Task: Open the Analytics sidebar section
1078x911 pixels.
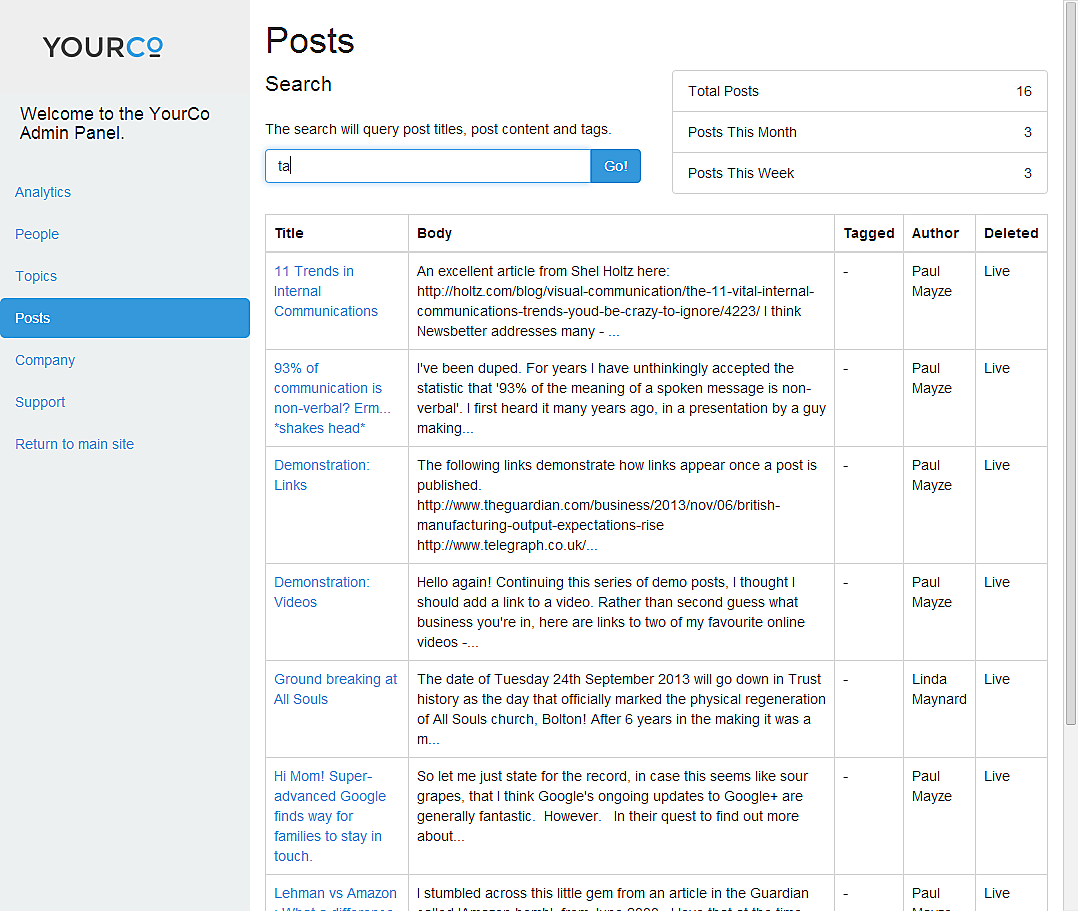Action: [43, 192]
